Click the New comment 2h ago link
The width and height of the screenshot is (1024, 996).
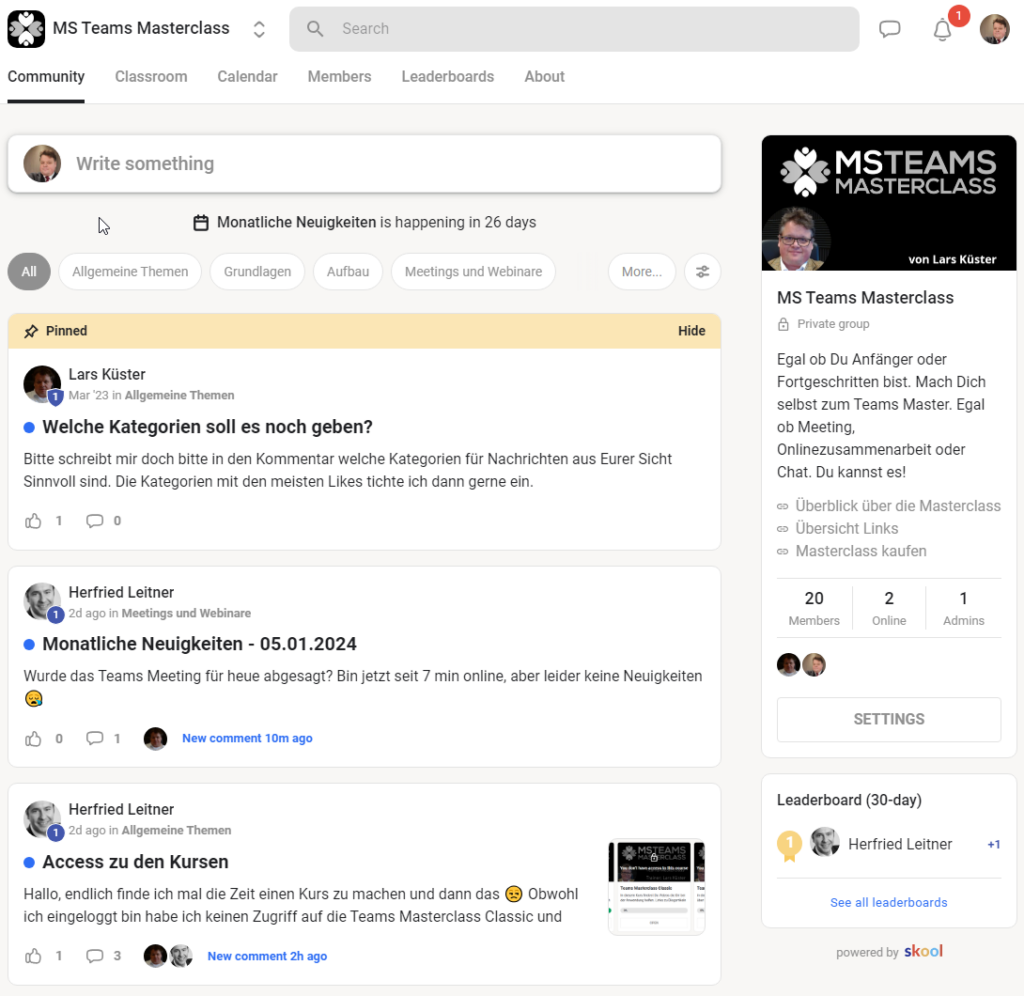(x=267, y=956)
